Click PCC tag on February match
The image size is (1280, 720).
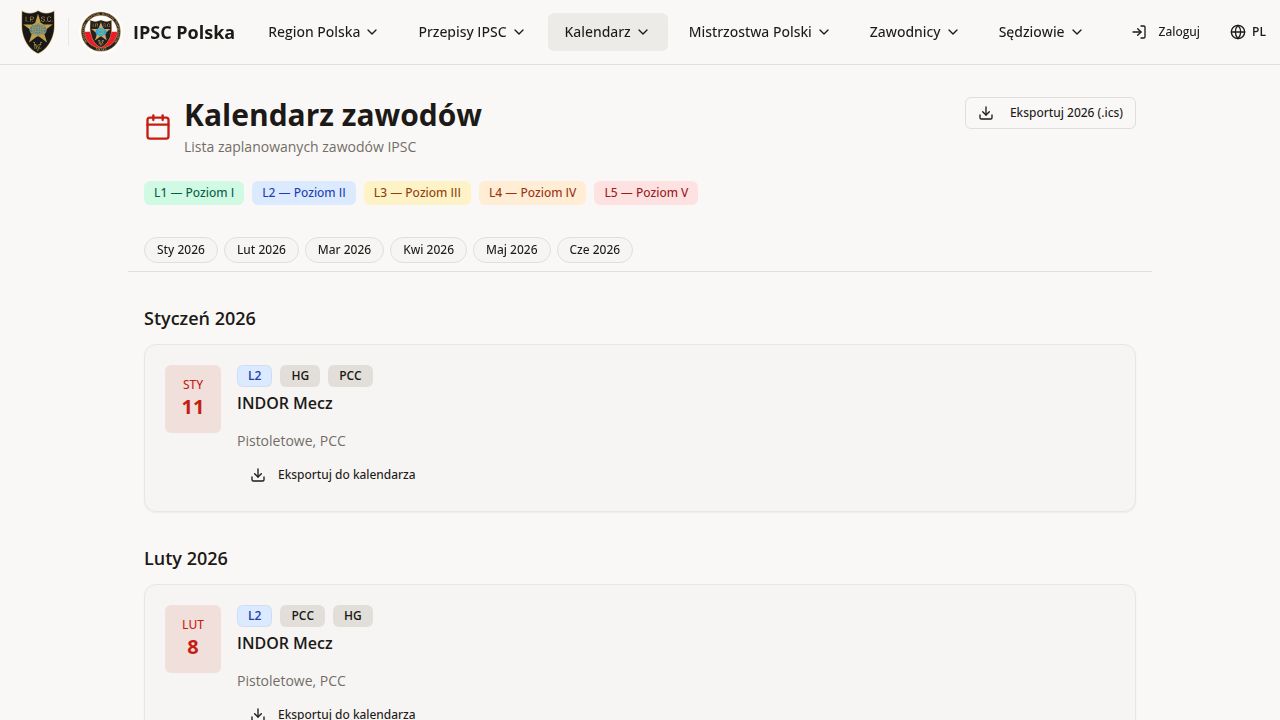pyautogui.click(x=302, y=616)
